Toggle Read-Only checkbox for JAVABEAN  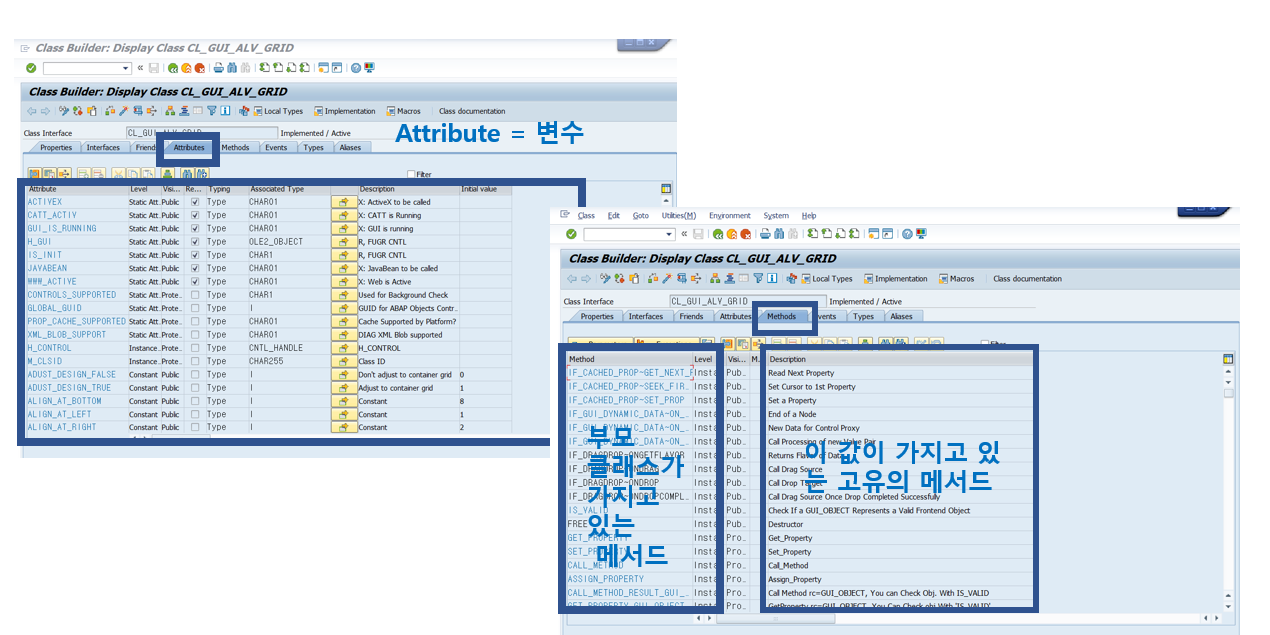195,268
